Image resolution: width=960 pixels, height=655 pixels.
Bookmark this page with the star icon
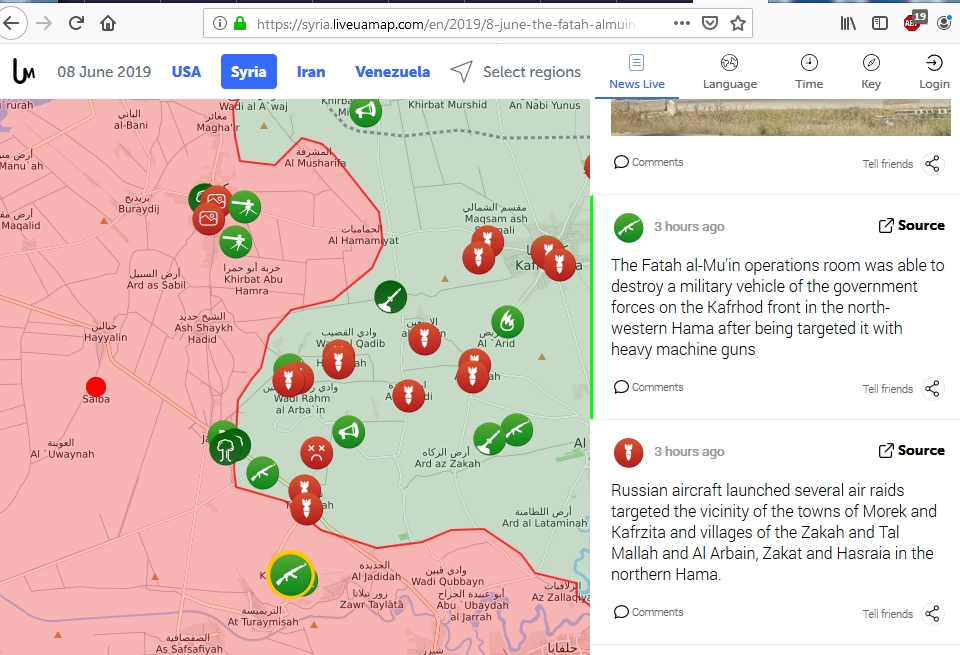tap(738, 23)
